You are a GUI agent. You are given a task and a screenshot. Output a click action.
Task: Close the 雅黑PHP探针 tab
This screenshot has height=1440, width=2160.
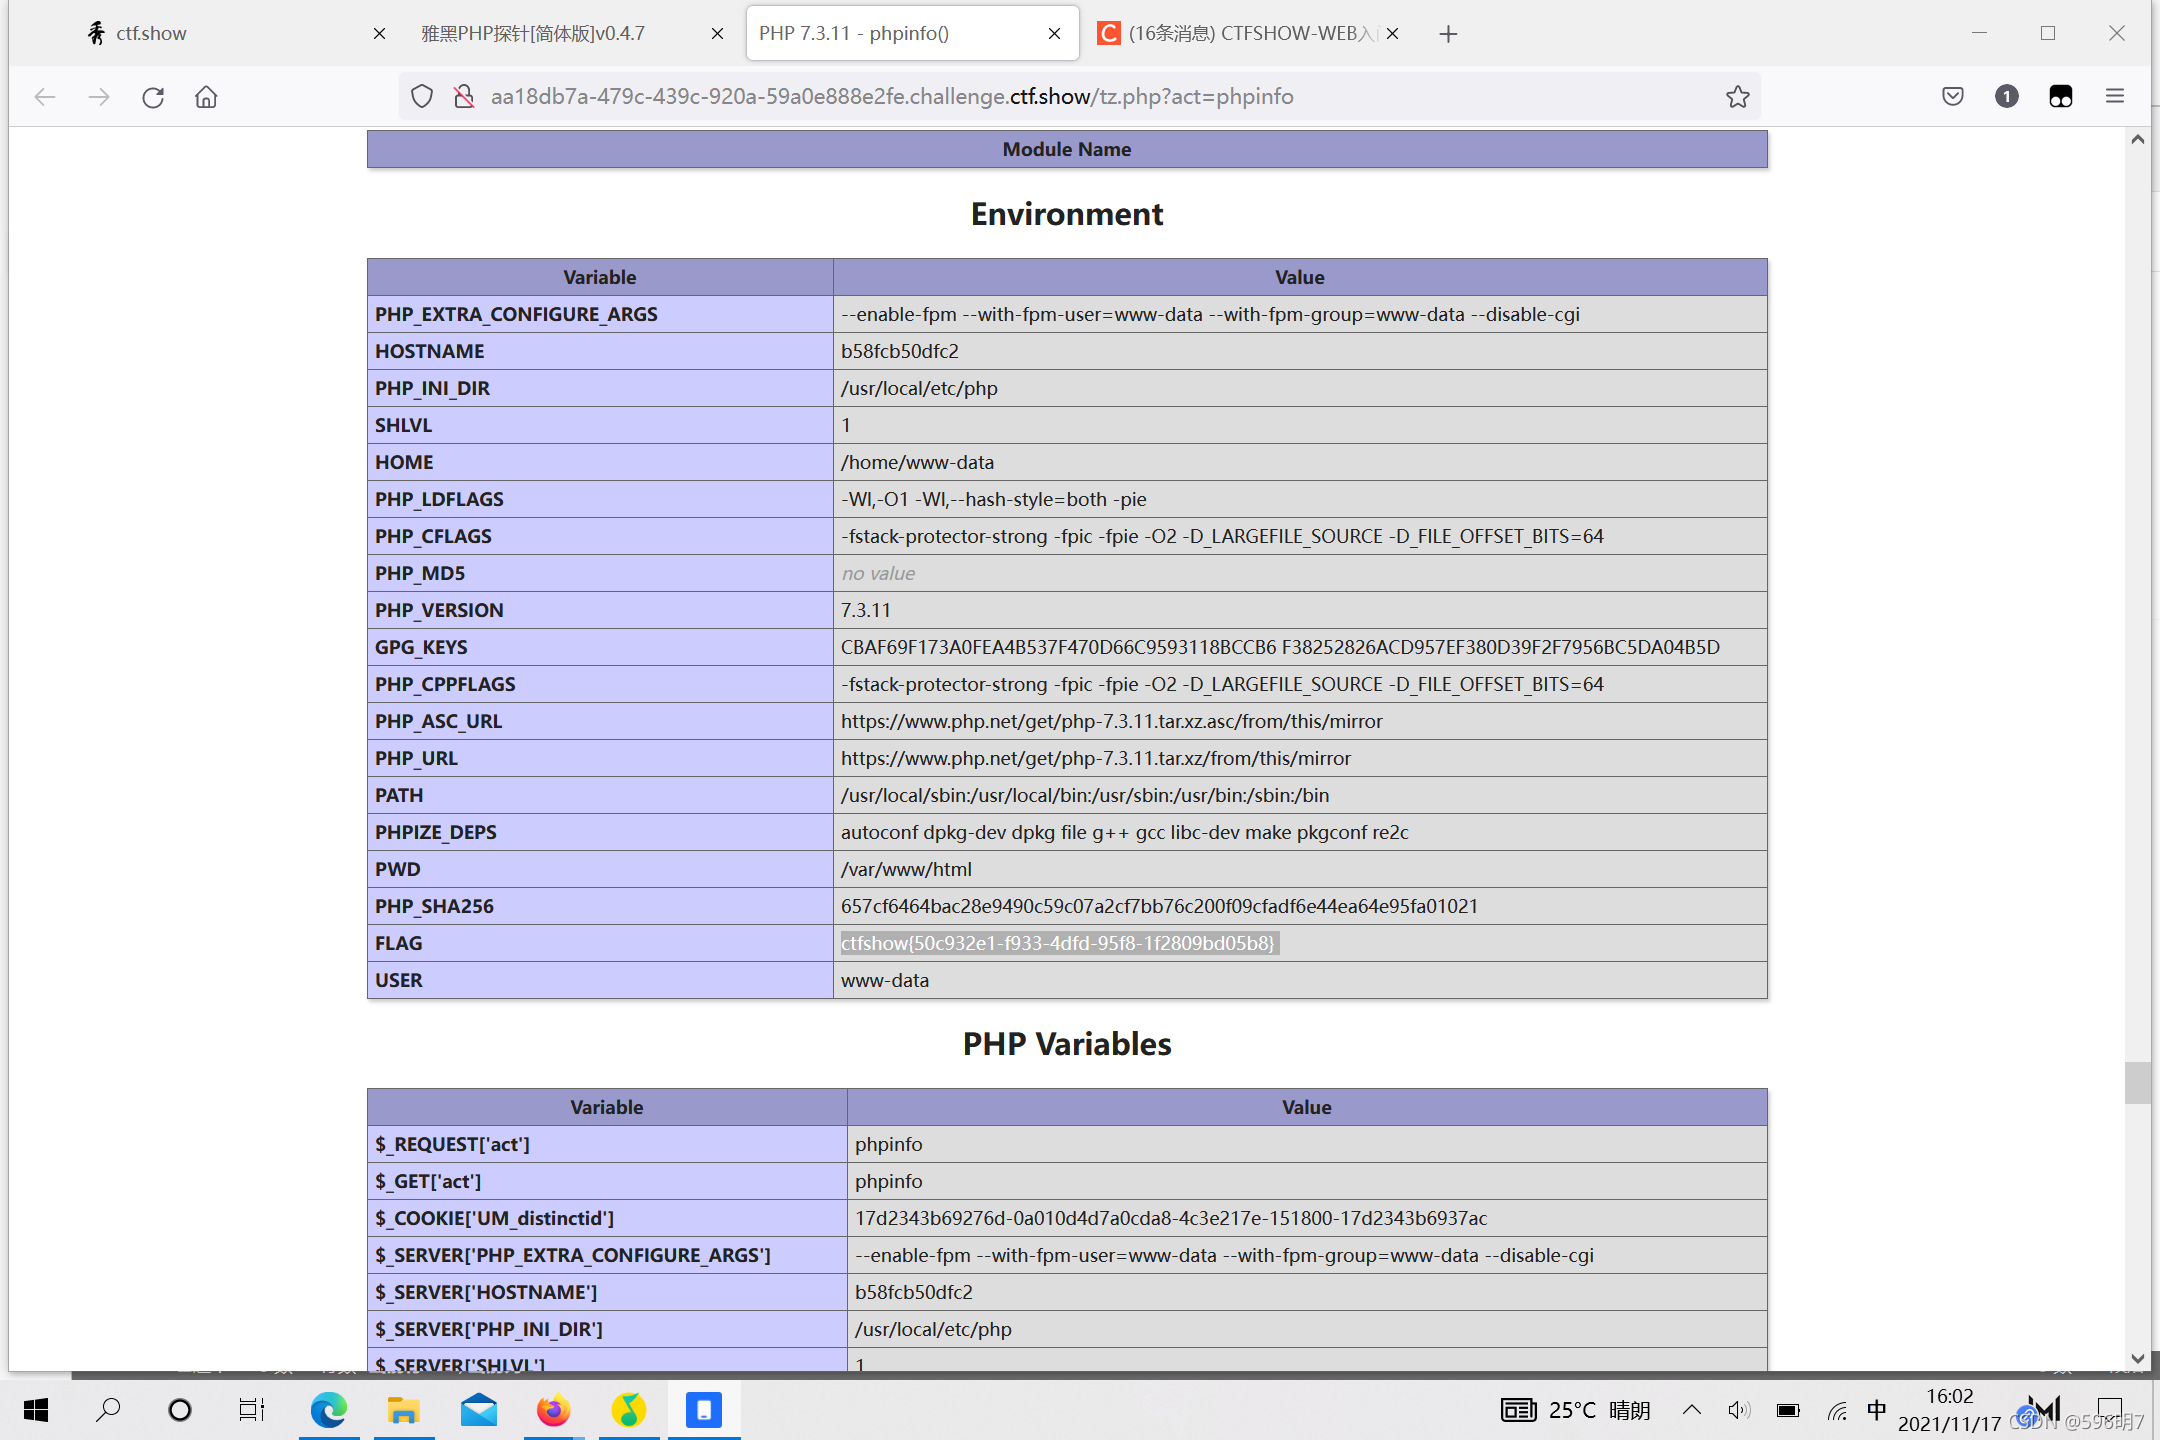tap(717, 34)
